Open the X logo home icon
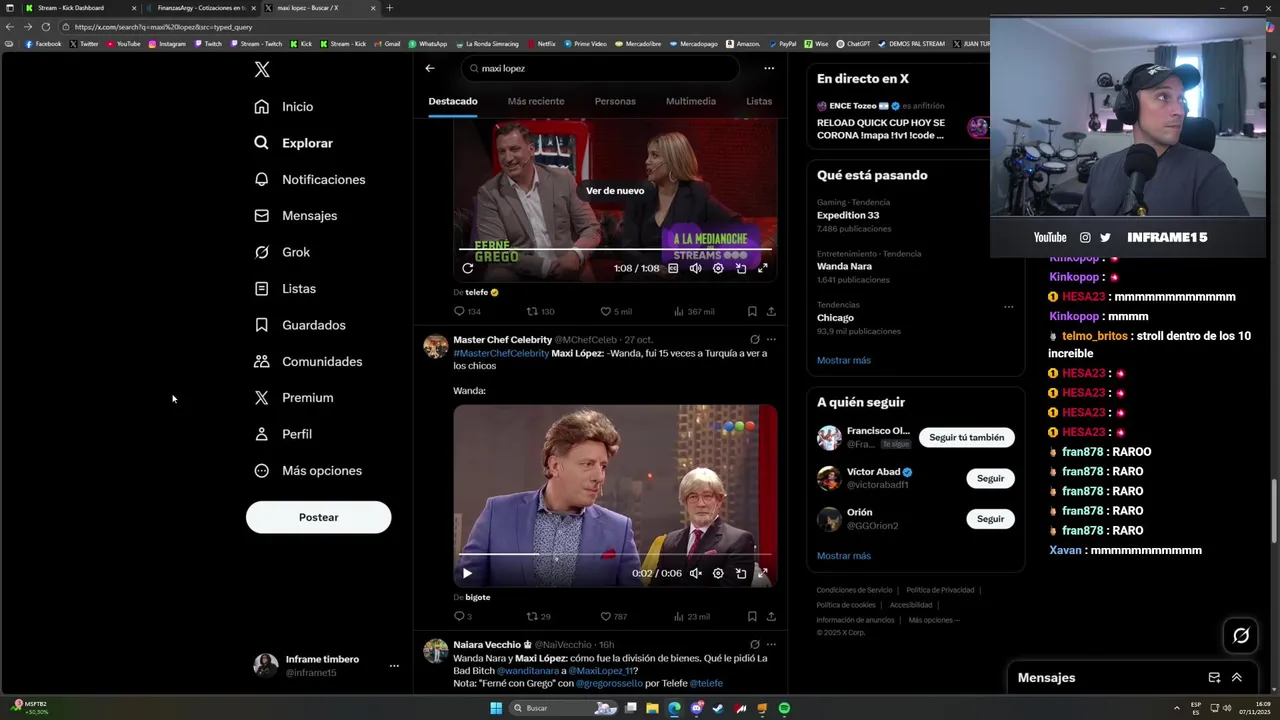1280x720 pixels. tap(261, 70)
